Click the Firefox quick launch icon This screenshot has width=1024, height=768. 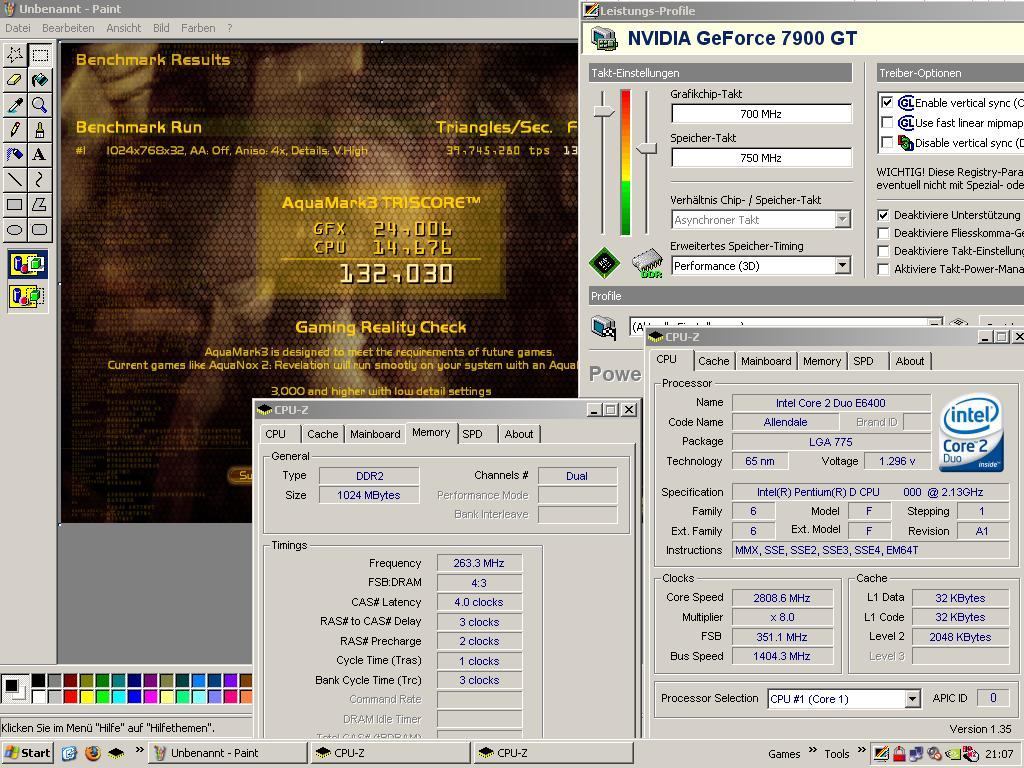(x=93, y=753)
